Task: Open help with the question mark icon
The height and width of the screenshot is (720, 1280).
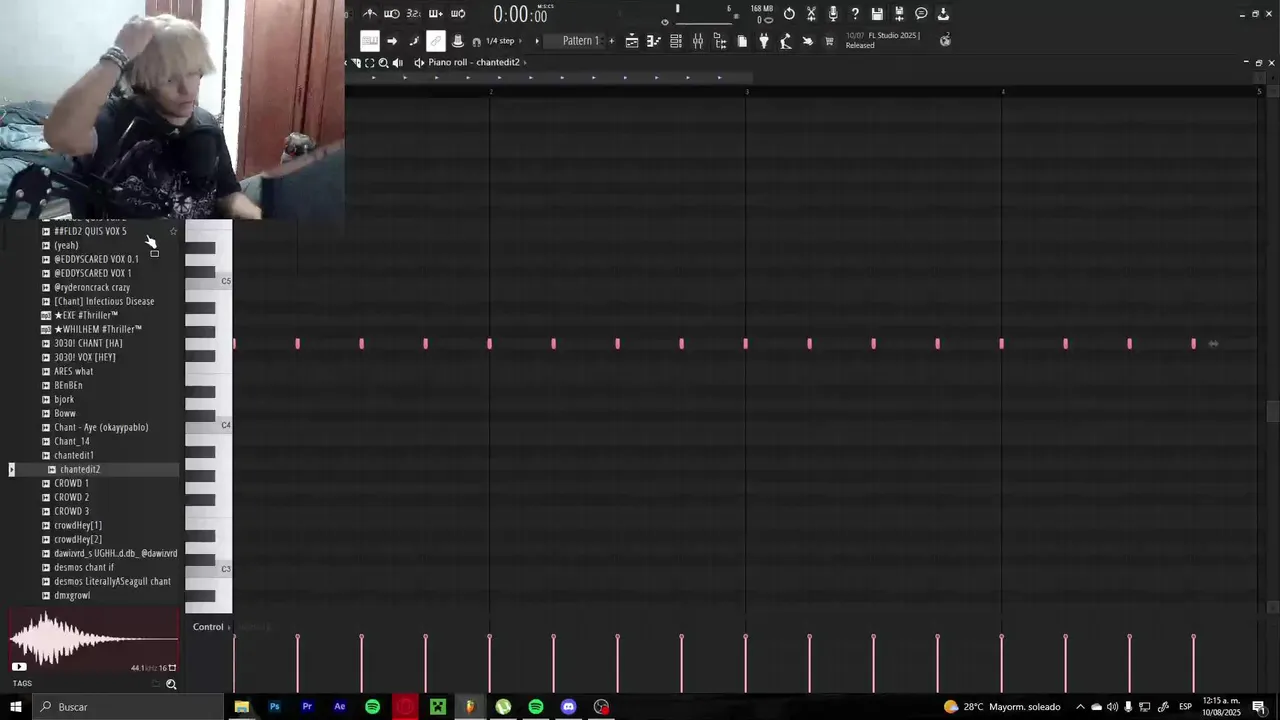Action: point(855,14)
